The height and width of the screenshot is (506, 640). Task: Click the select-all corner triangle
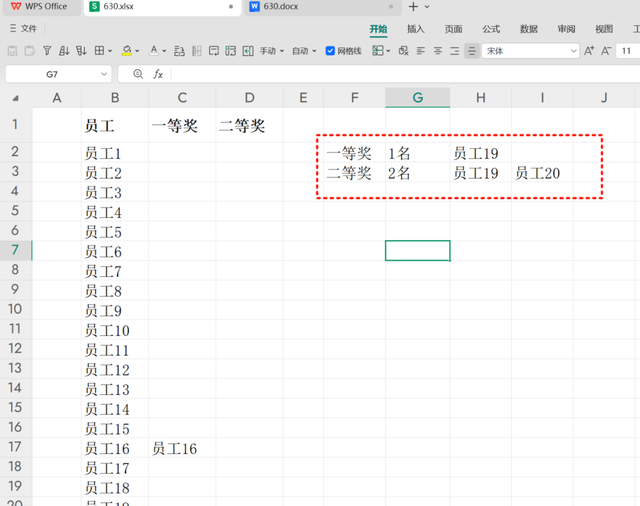click(16, 98)
